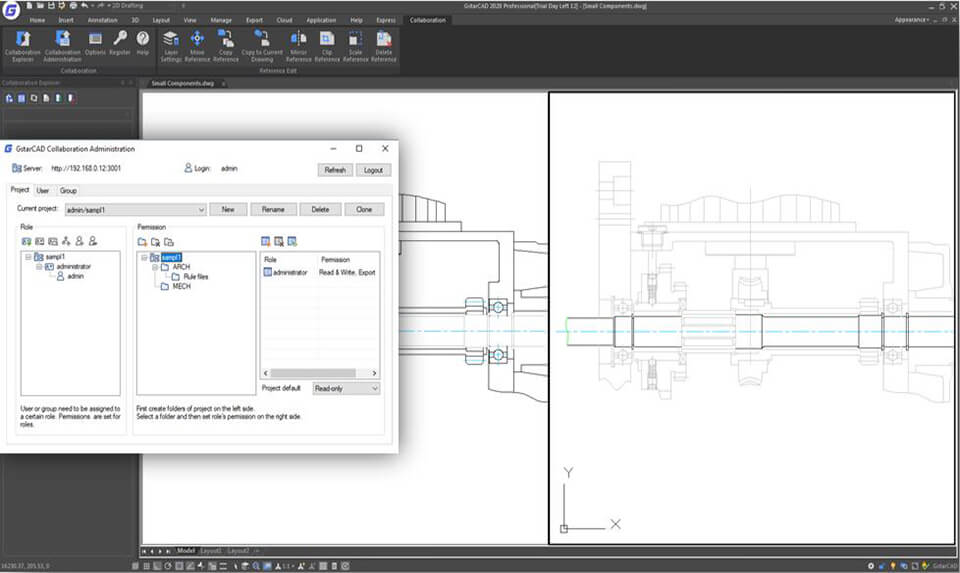
Task: Open the Appearance dropdown
Action: coord(912,20)
